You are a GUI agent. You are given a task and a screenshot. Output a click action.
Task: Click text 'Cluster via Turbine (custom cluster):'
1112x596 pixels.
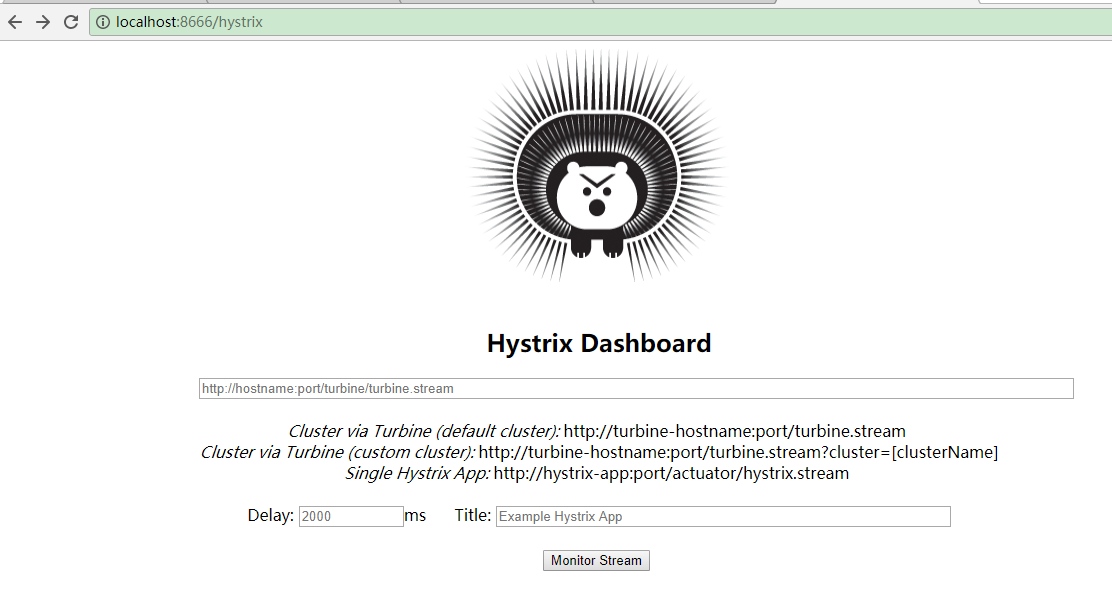coord(338,453)
